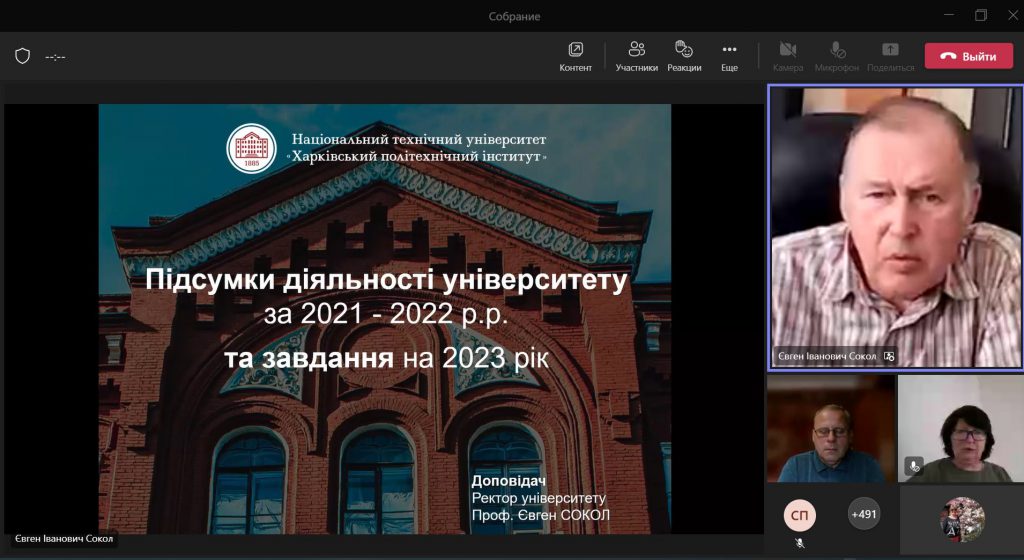Screen dimensions: 1024x560
Task: Click the presenter label Євген Іванович Сокол
Action: (64, 538)
